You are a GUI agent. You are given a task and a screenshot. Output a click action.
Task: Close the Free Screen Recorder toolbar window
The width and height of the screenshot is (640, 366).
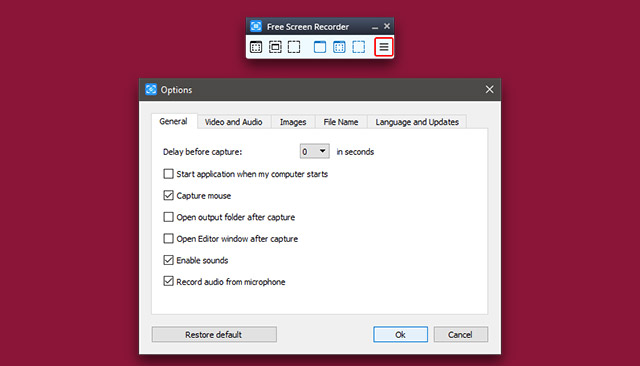point(387,27)
